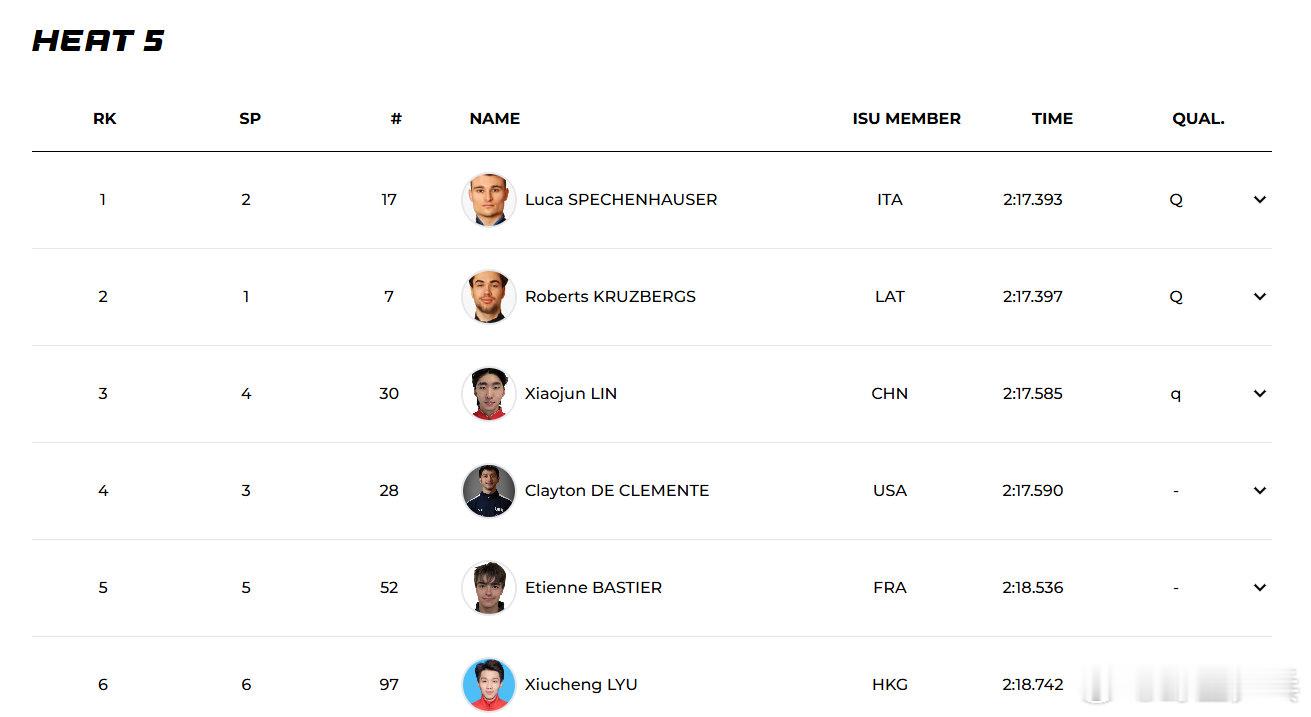Viewport: 1311px width, 717px height.
Task: Expand Clayton De Clemente's row chevron
Action: tap(1259, 491)
